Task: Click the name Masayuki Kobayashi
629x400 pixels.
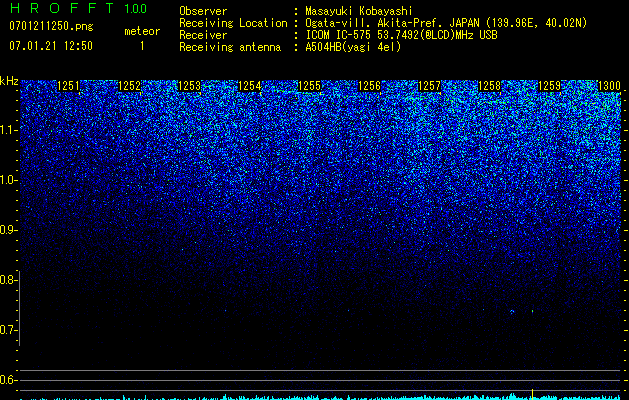Action: (359, 11)
